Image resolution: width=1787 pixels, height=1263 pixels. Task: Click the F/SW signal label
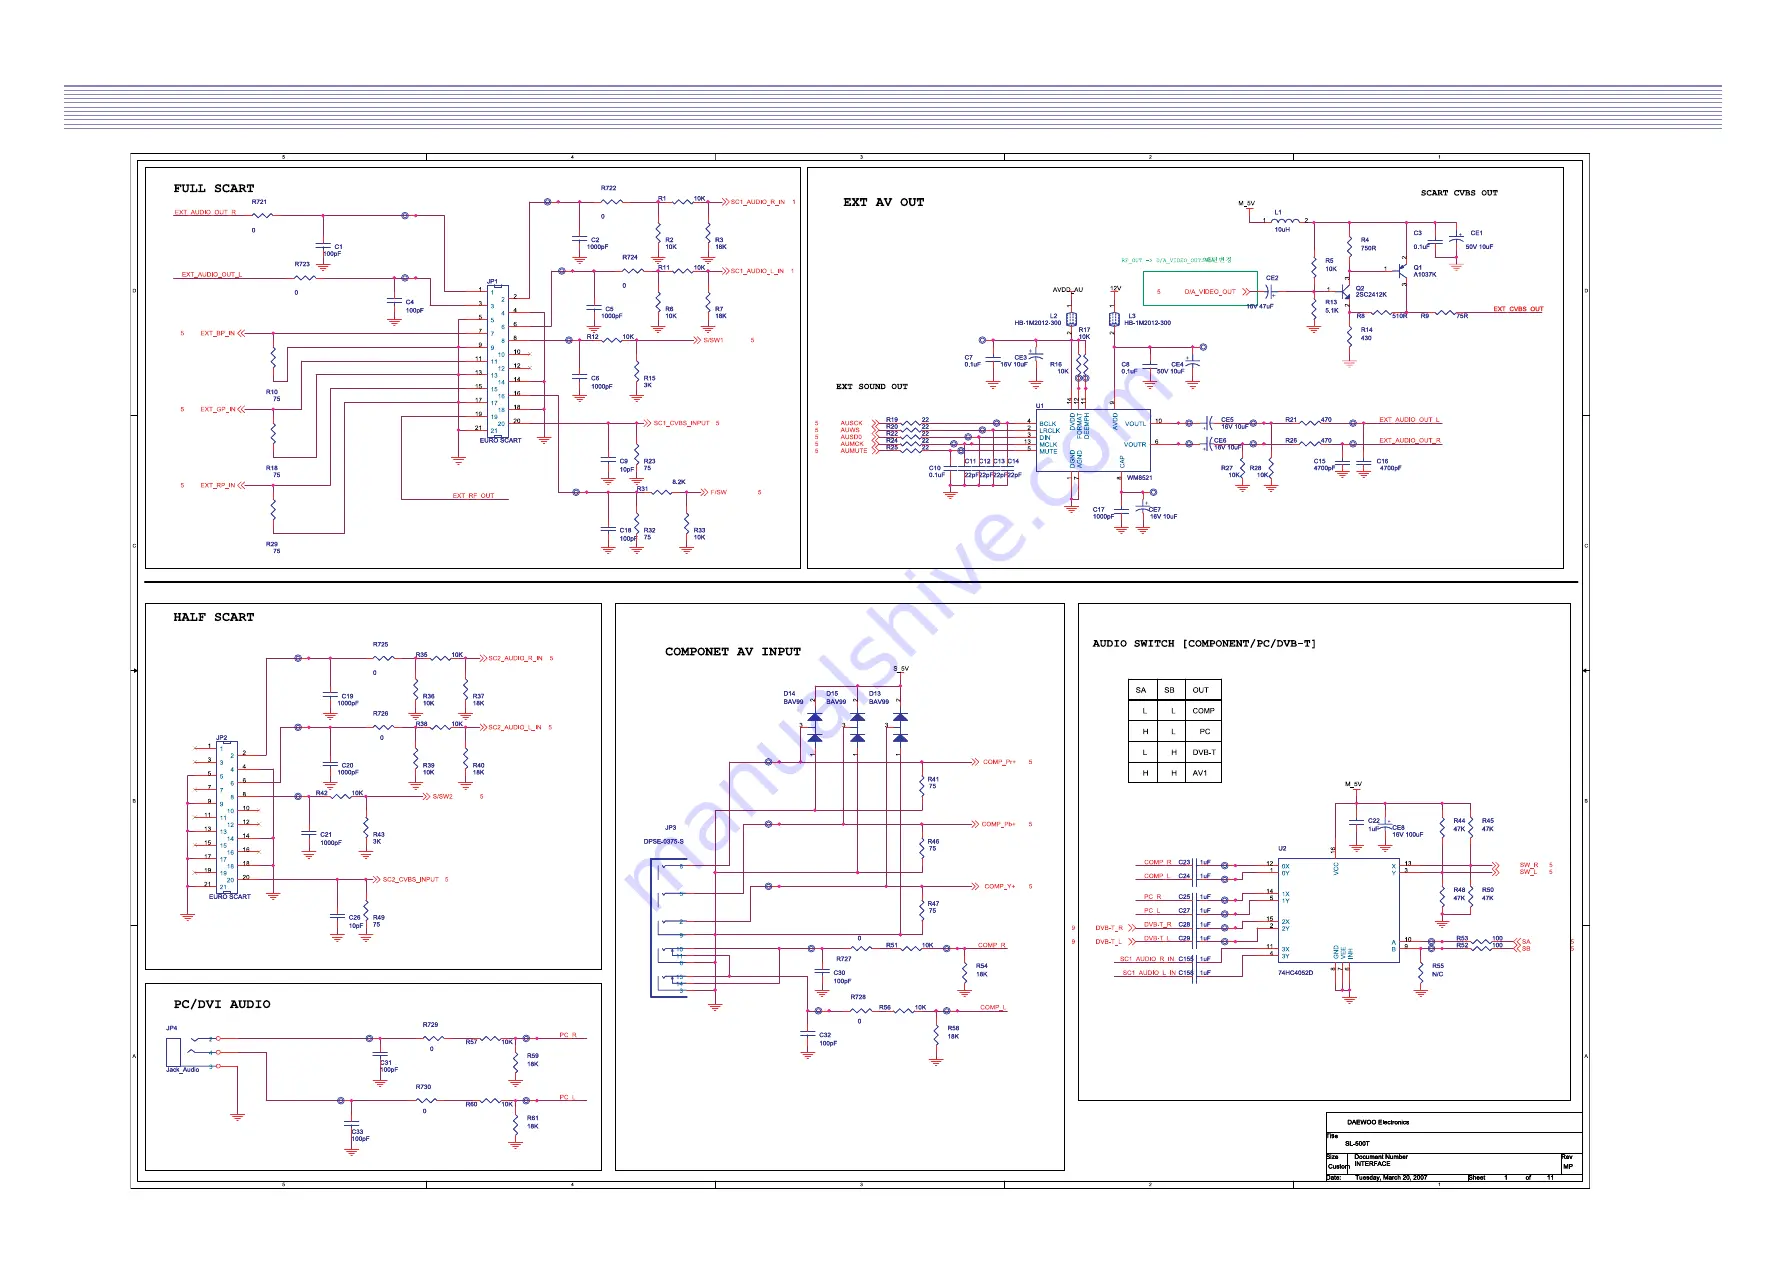pos(718,492)
